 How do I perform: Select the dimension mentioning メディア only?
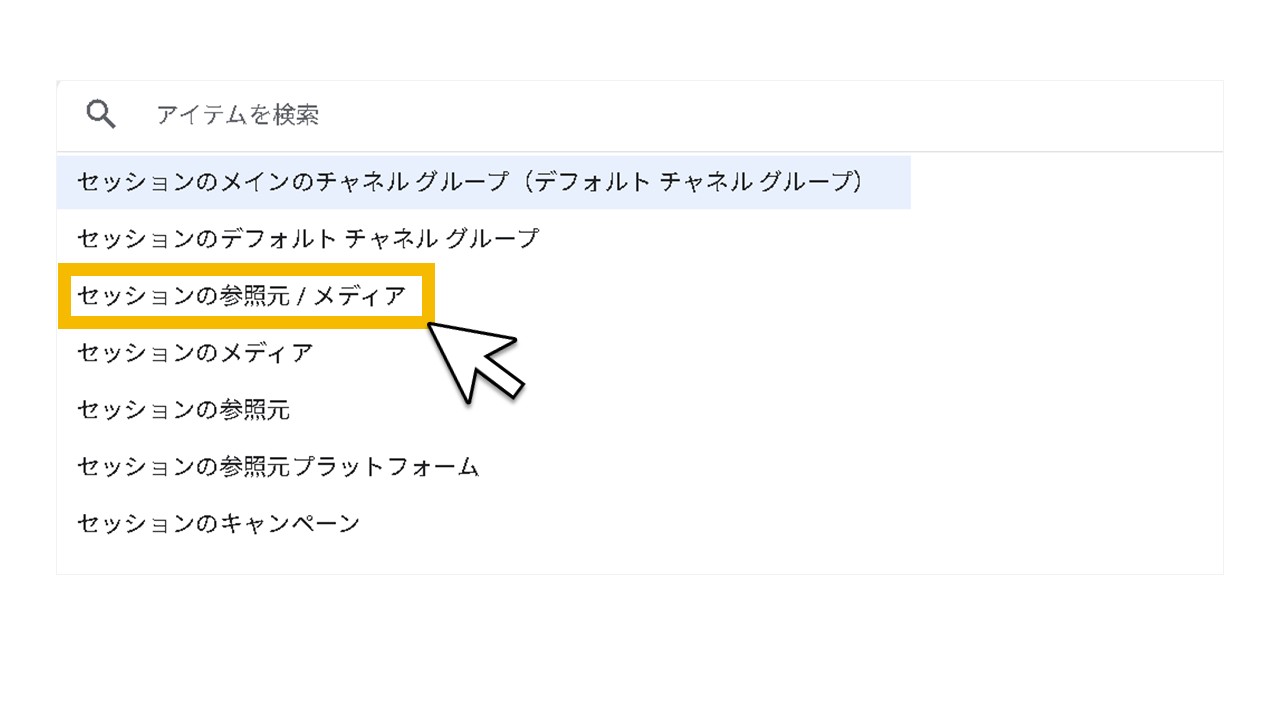tap(195, 352)
